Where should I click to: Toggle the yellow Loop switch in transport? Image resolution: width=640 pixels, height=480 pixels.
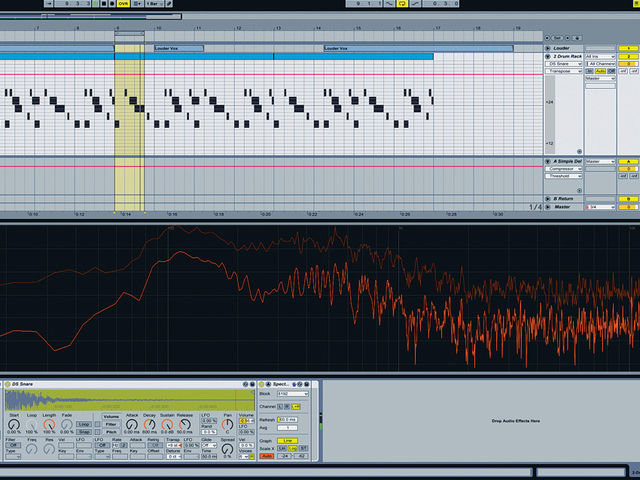click(x=402, y=4)
